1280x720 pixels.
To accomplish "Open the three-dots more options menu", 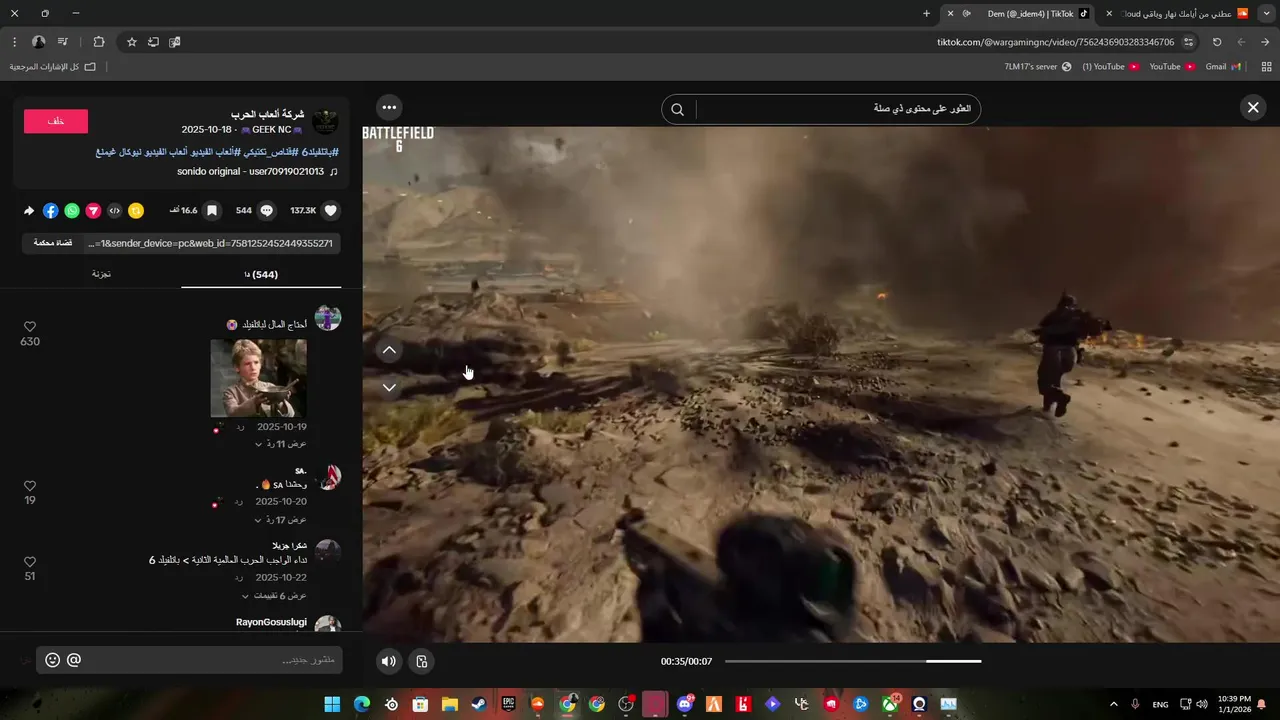I will tap(389, 108).
